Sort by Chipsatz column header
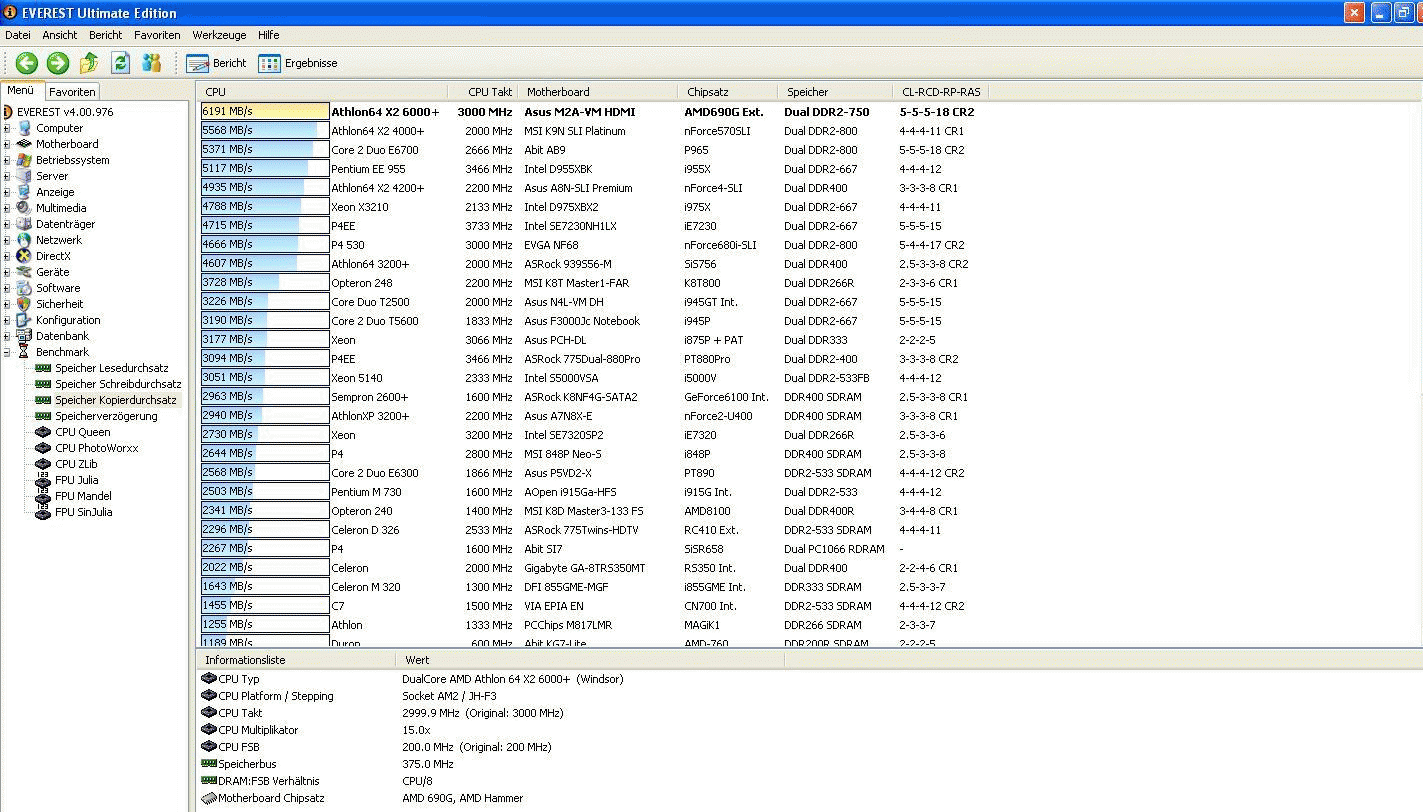 coord(728,92)
